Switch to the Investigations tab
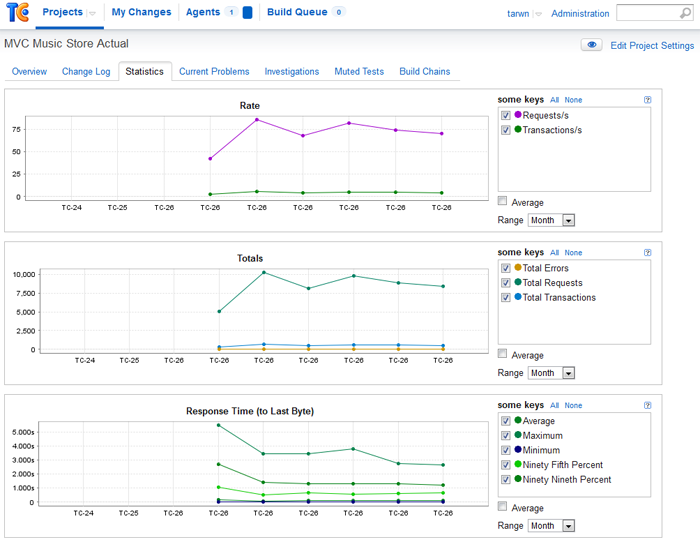700x542 pixels. coord(292,71)
